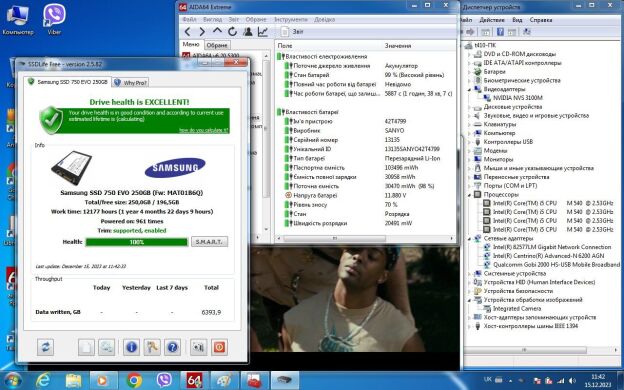The image size is (624, 390).
Task: Switch to Why Pro? tab in SSDLife
Action: click(x=131, y=82)
